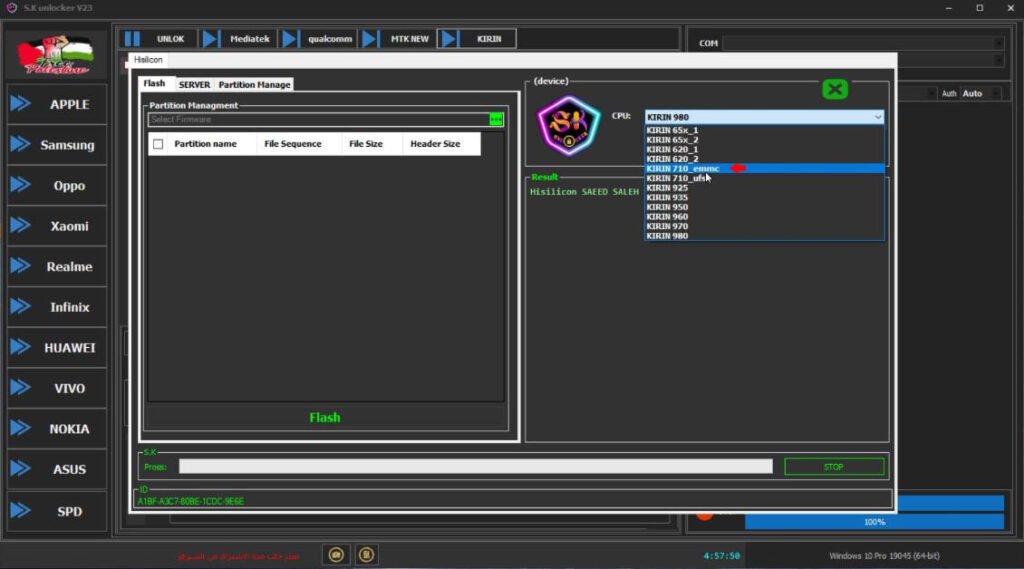Click the File Sequence column header

pyautogui.click(x=293, y=144)
